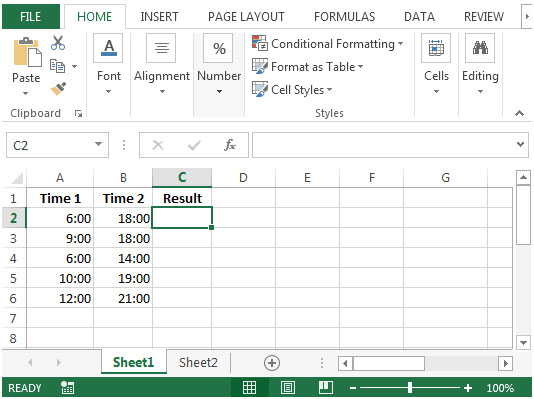Activate the Format Painter brush

click(x=58, y=89)
